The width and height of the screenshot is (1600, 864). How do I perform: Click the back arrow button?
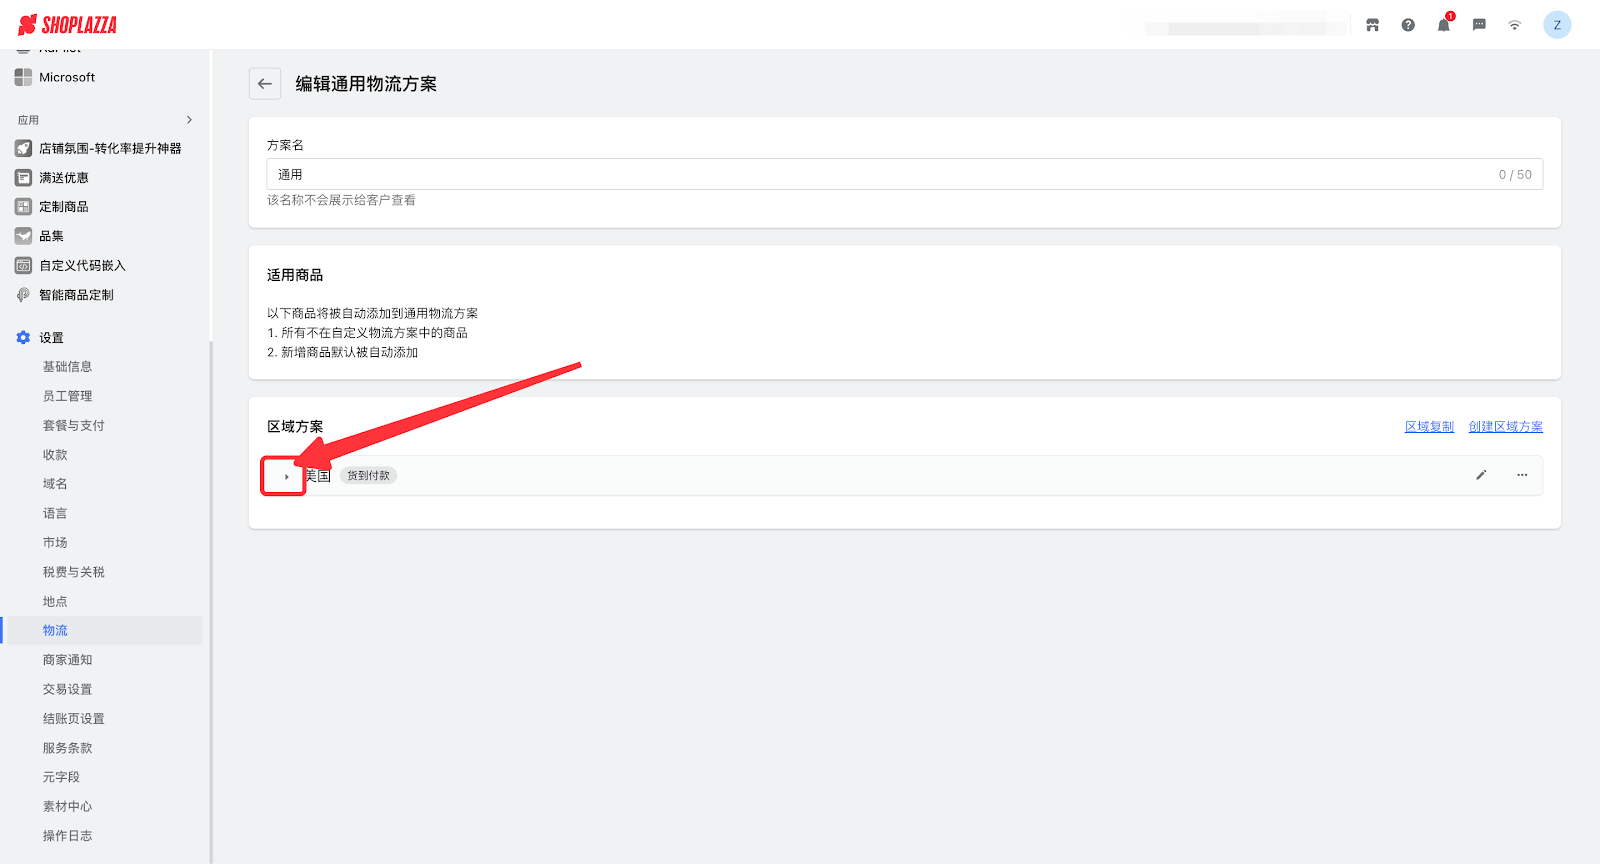pyautogui.click(x=265, y=84)
